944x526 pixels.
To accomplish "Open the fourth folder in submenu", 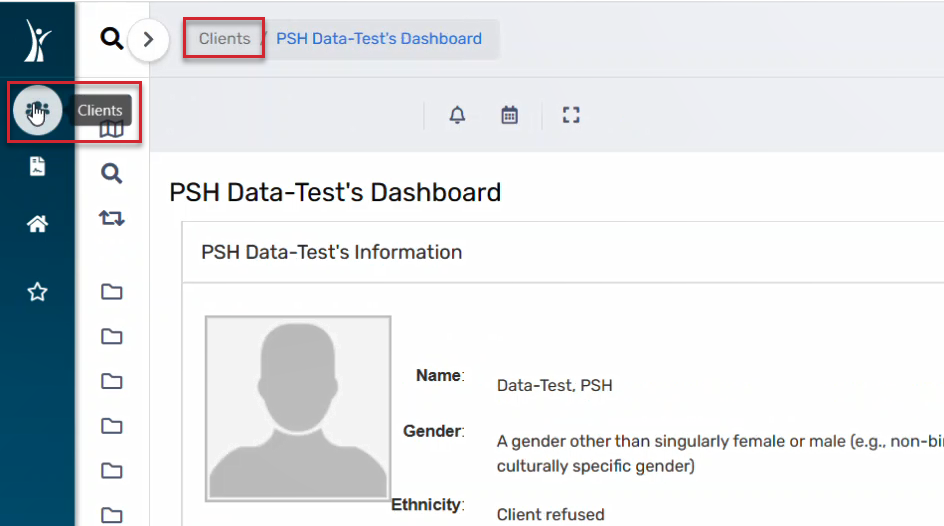I will 111,426.
